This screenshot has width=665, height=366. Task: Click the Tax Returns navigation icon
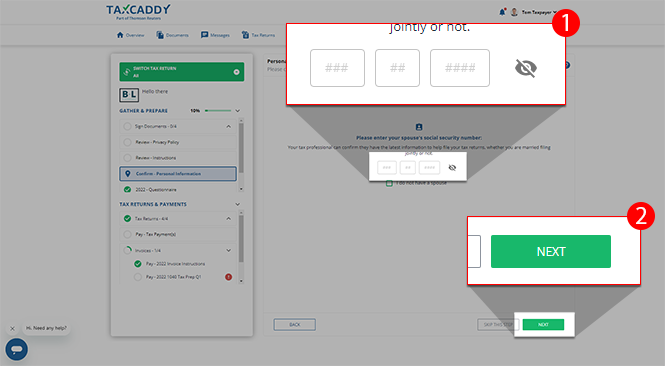tap(245, 35)
